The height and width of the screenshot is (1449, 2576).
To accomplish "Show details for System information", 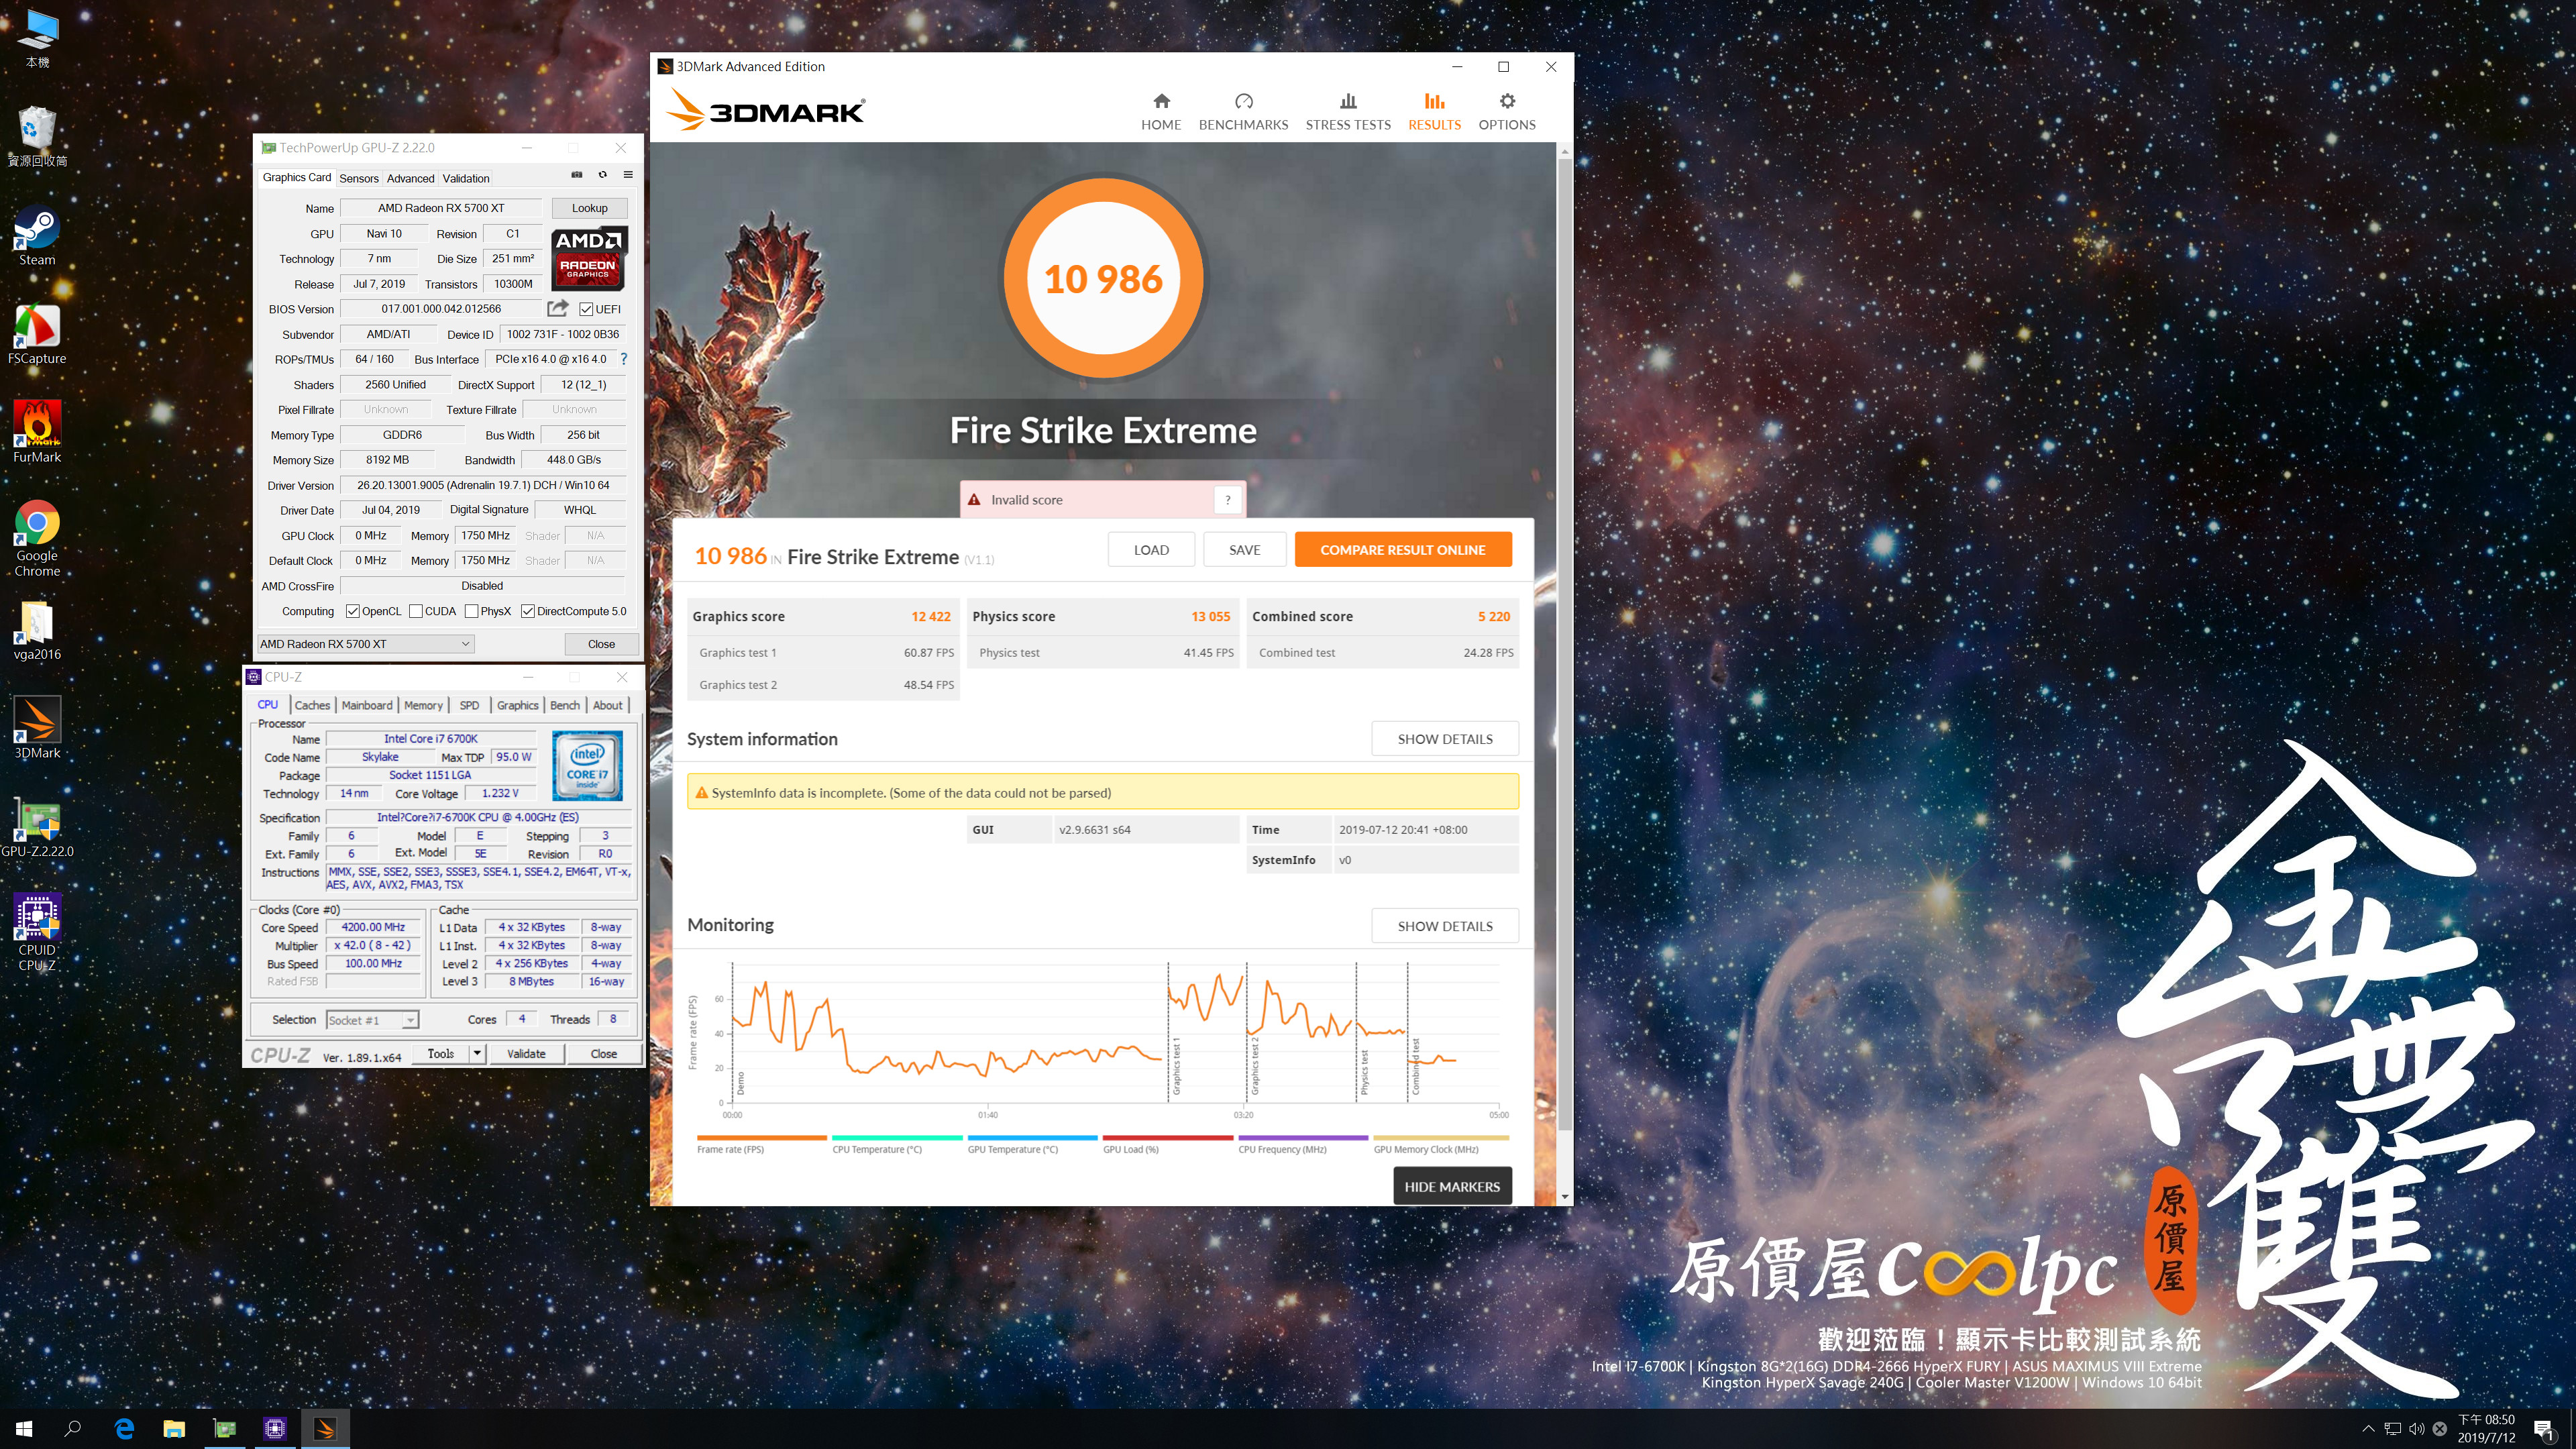I will click(x=1444, y=739).
